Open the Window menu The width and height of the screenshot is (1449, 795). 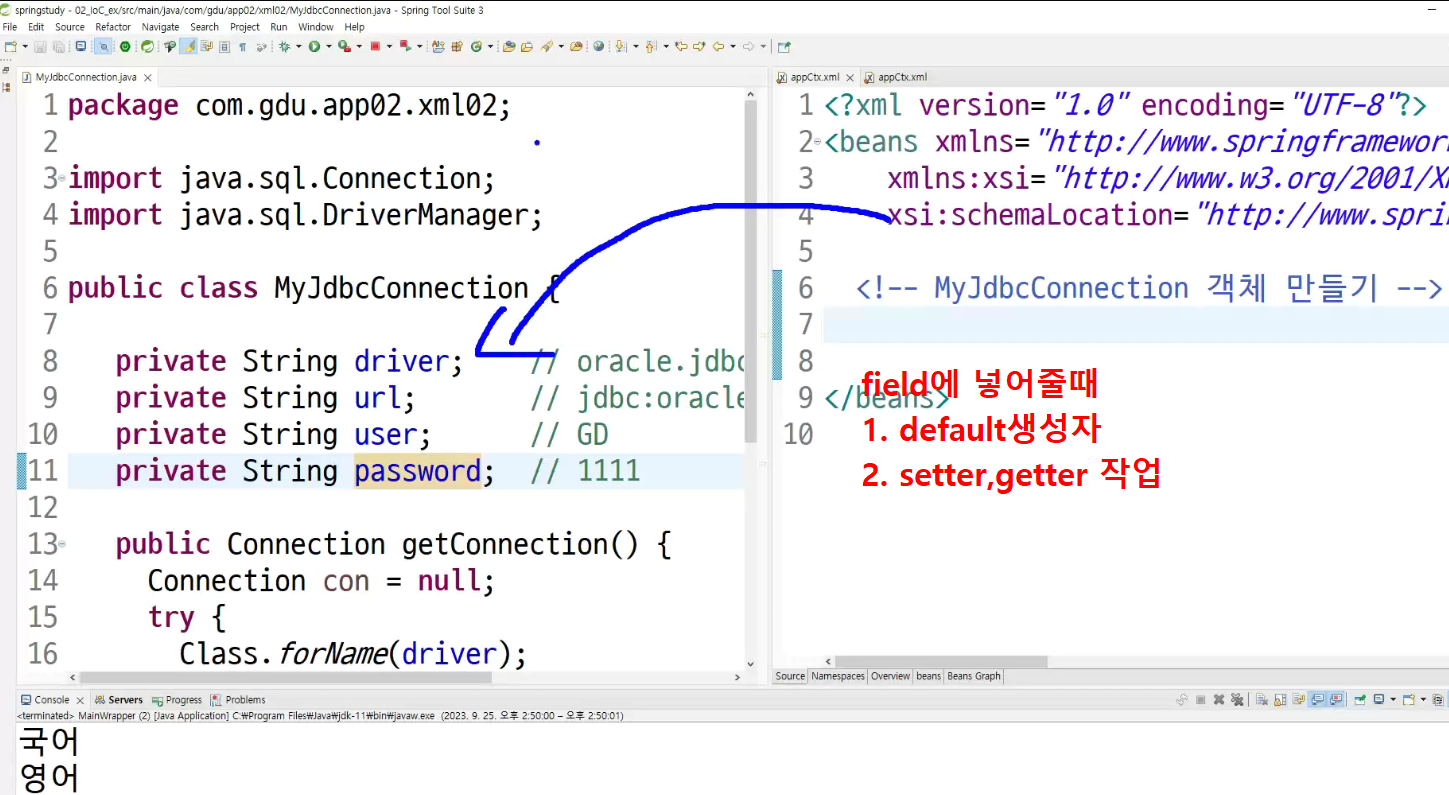point(316,27)
